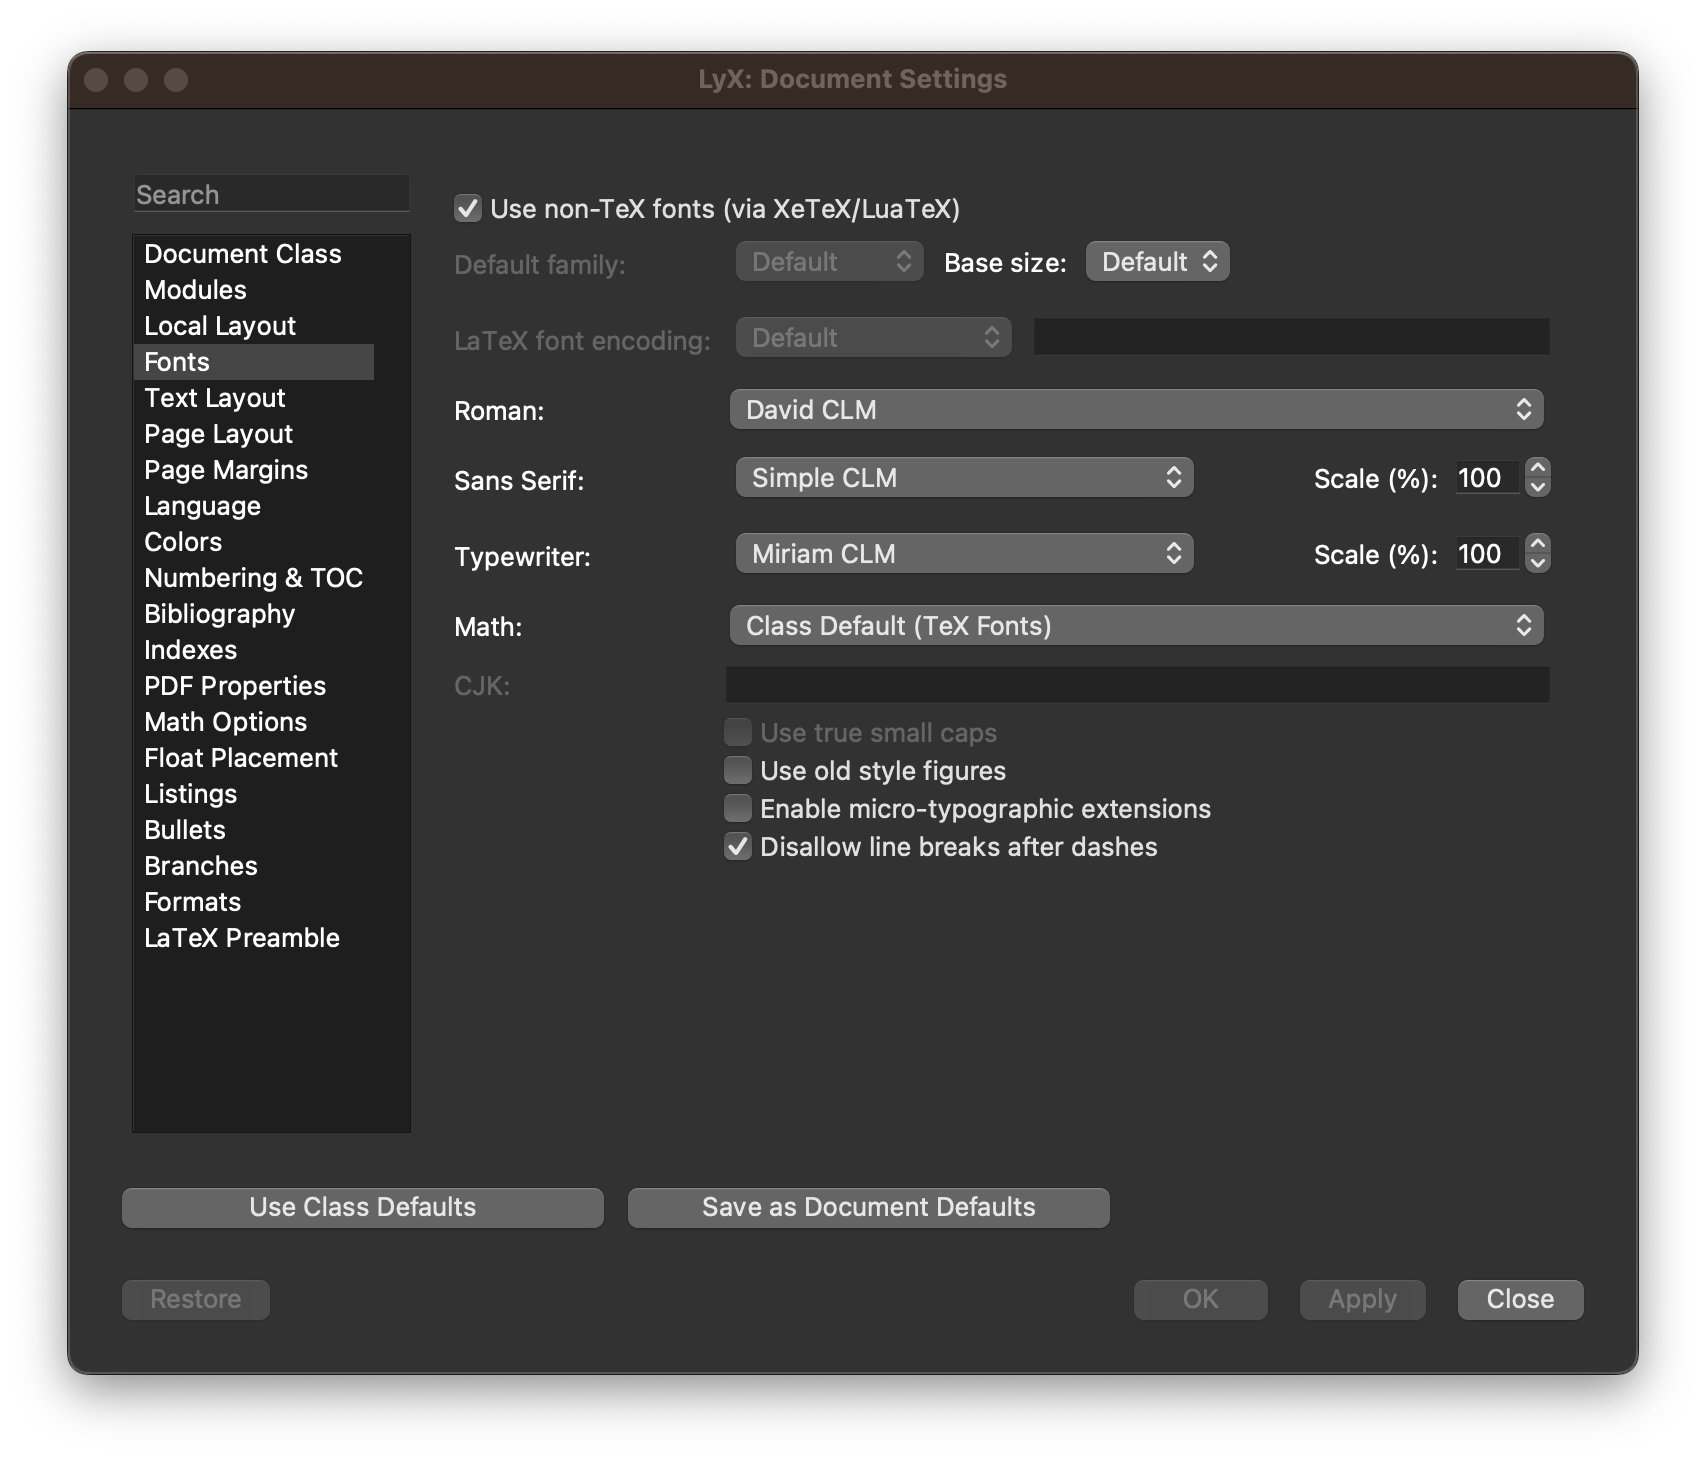The height and width of the screenshot is (1458, 1706).
Task: Click the custom LaTeX font encoding field
Action: pyautogui.click(x=1291, y=337)
